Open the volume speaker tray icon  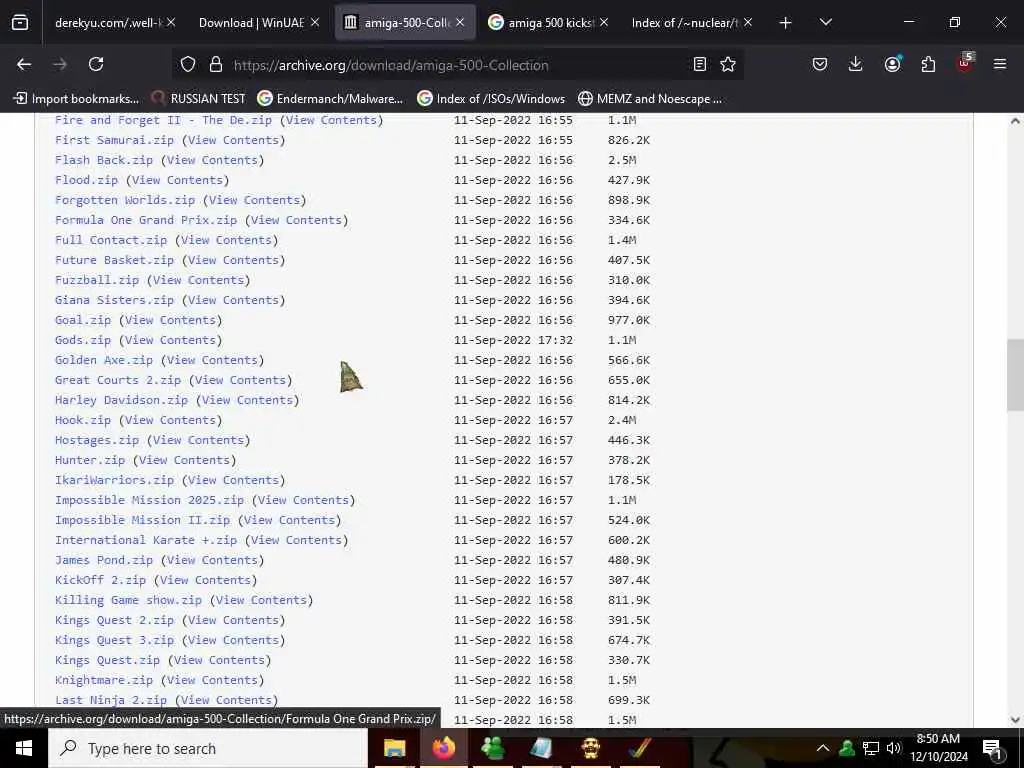click(x=893, y=748)
